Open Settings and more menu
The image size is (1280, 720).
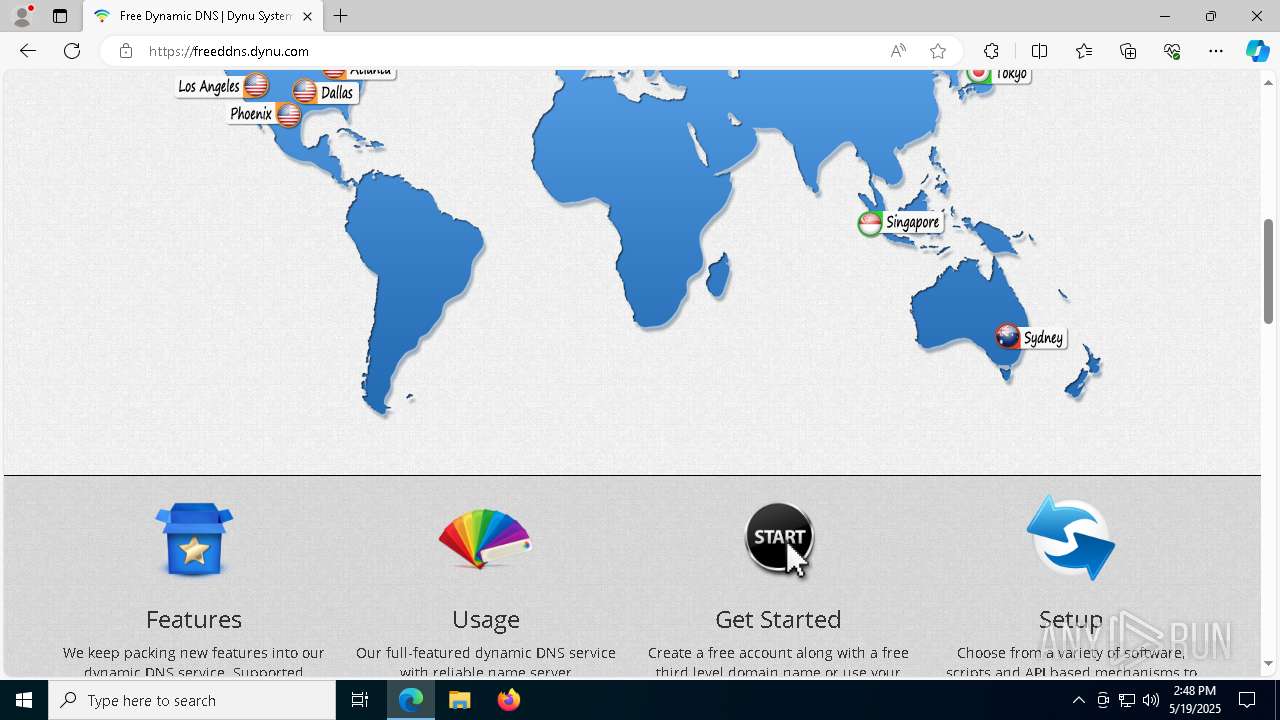[1216, 51]
